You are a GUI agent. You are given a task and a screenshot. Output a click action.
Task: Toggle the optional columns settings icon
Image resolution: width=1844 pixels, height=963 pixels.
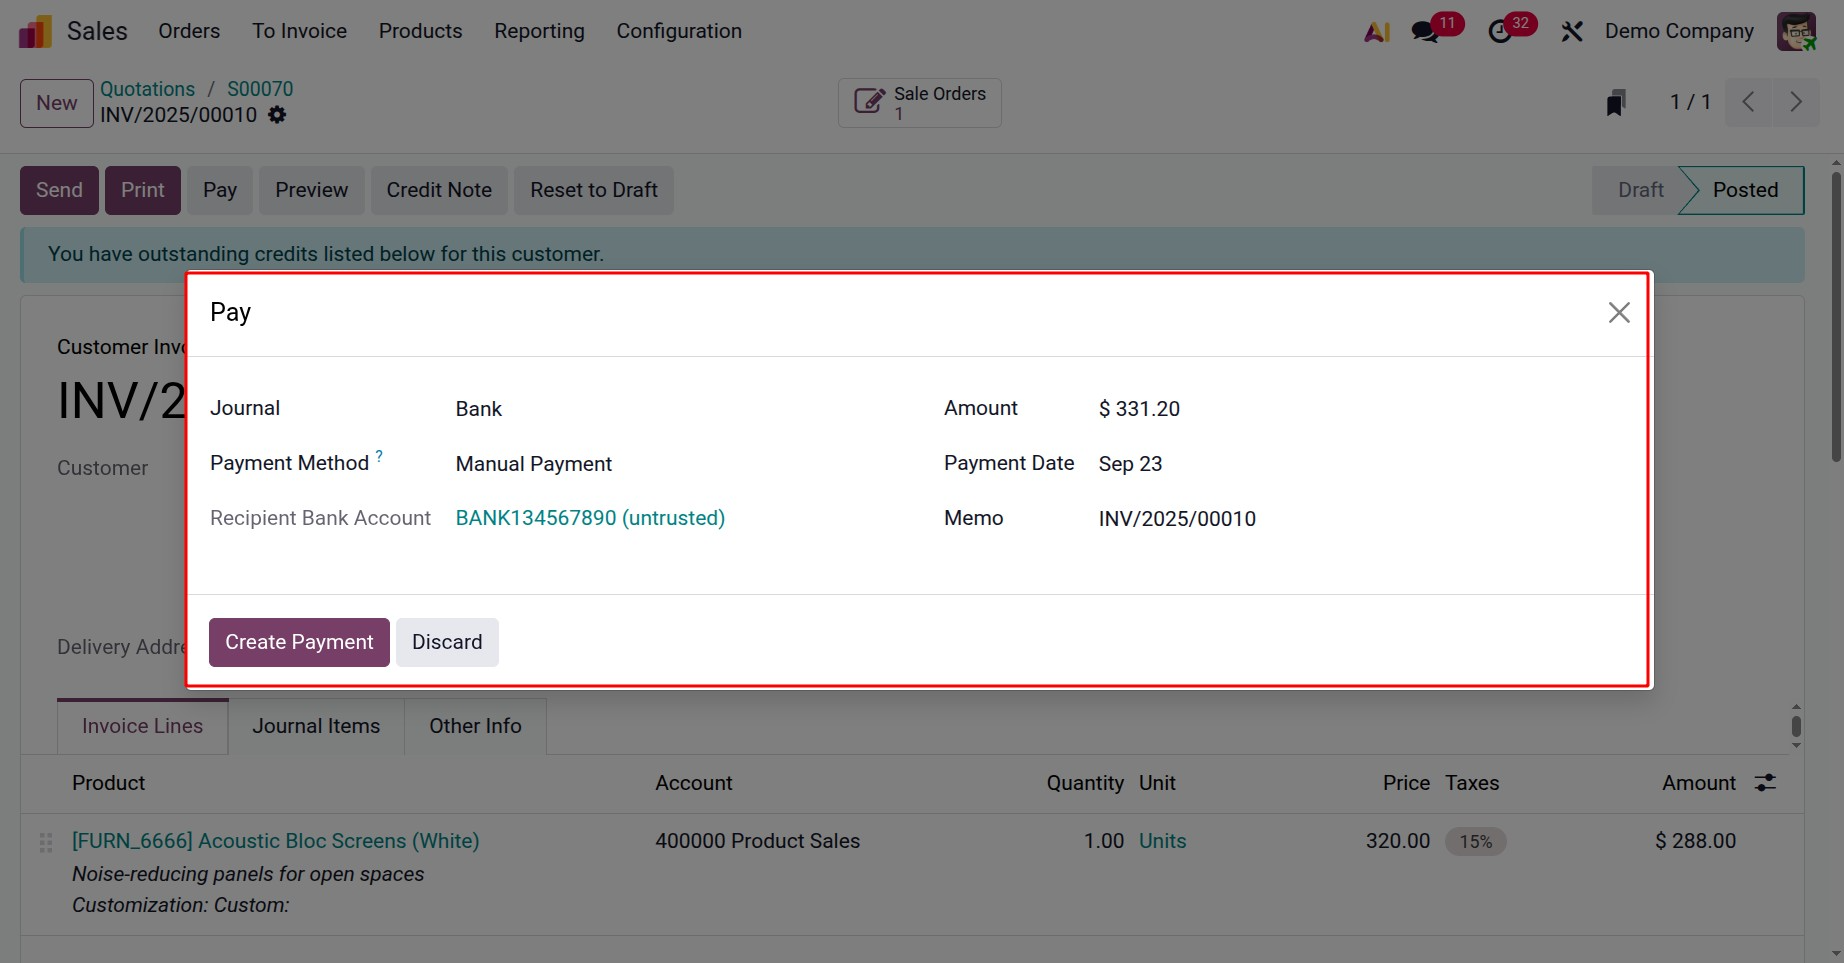point(1765,783)
